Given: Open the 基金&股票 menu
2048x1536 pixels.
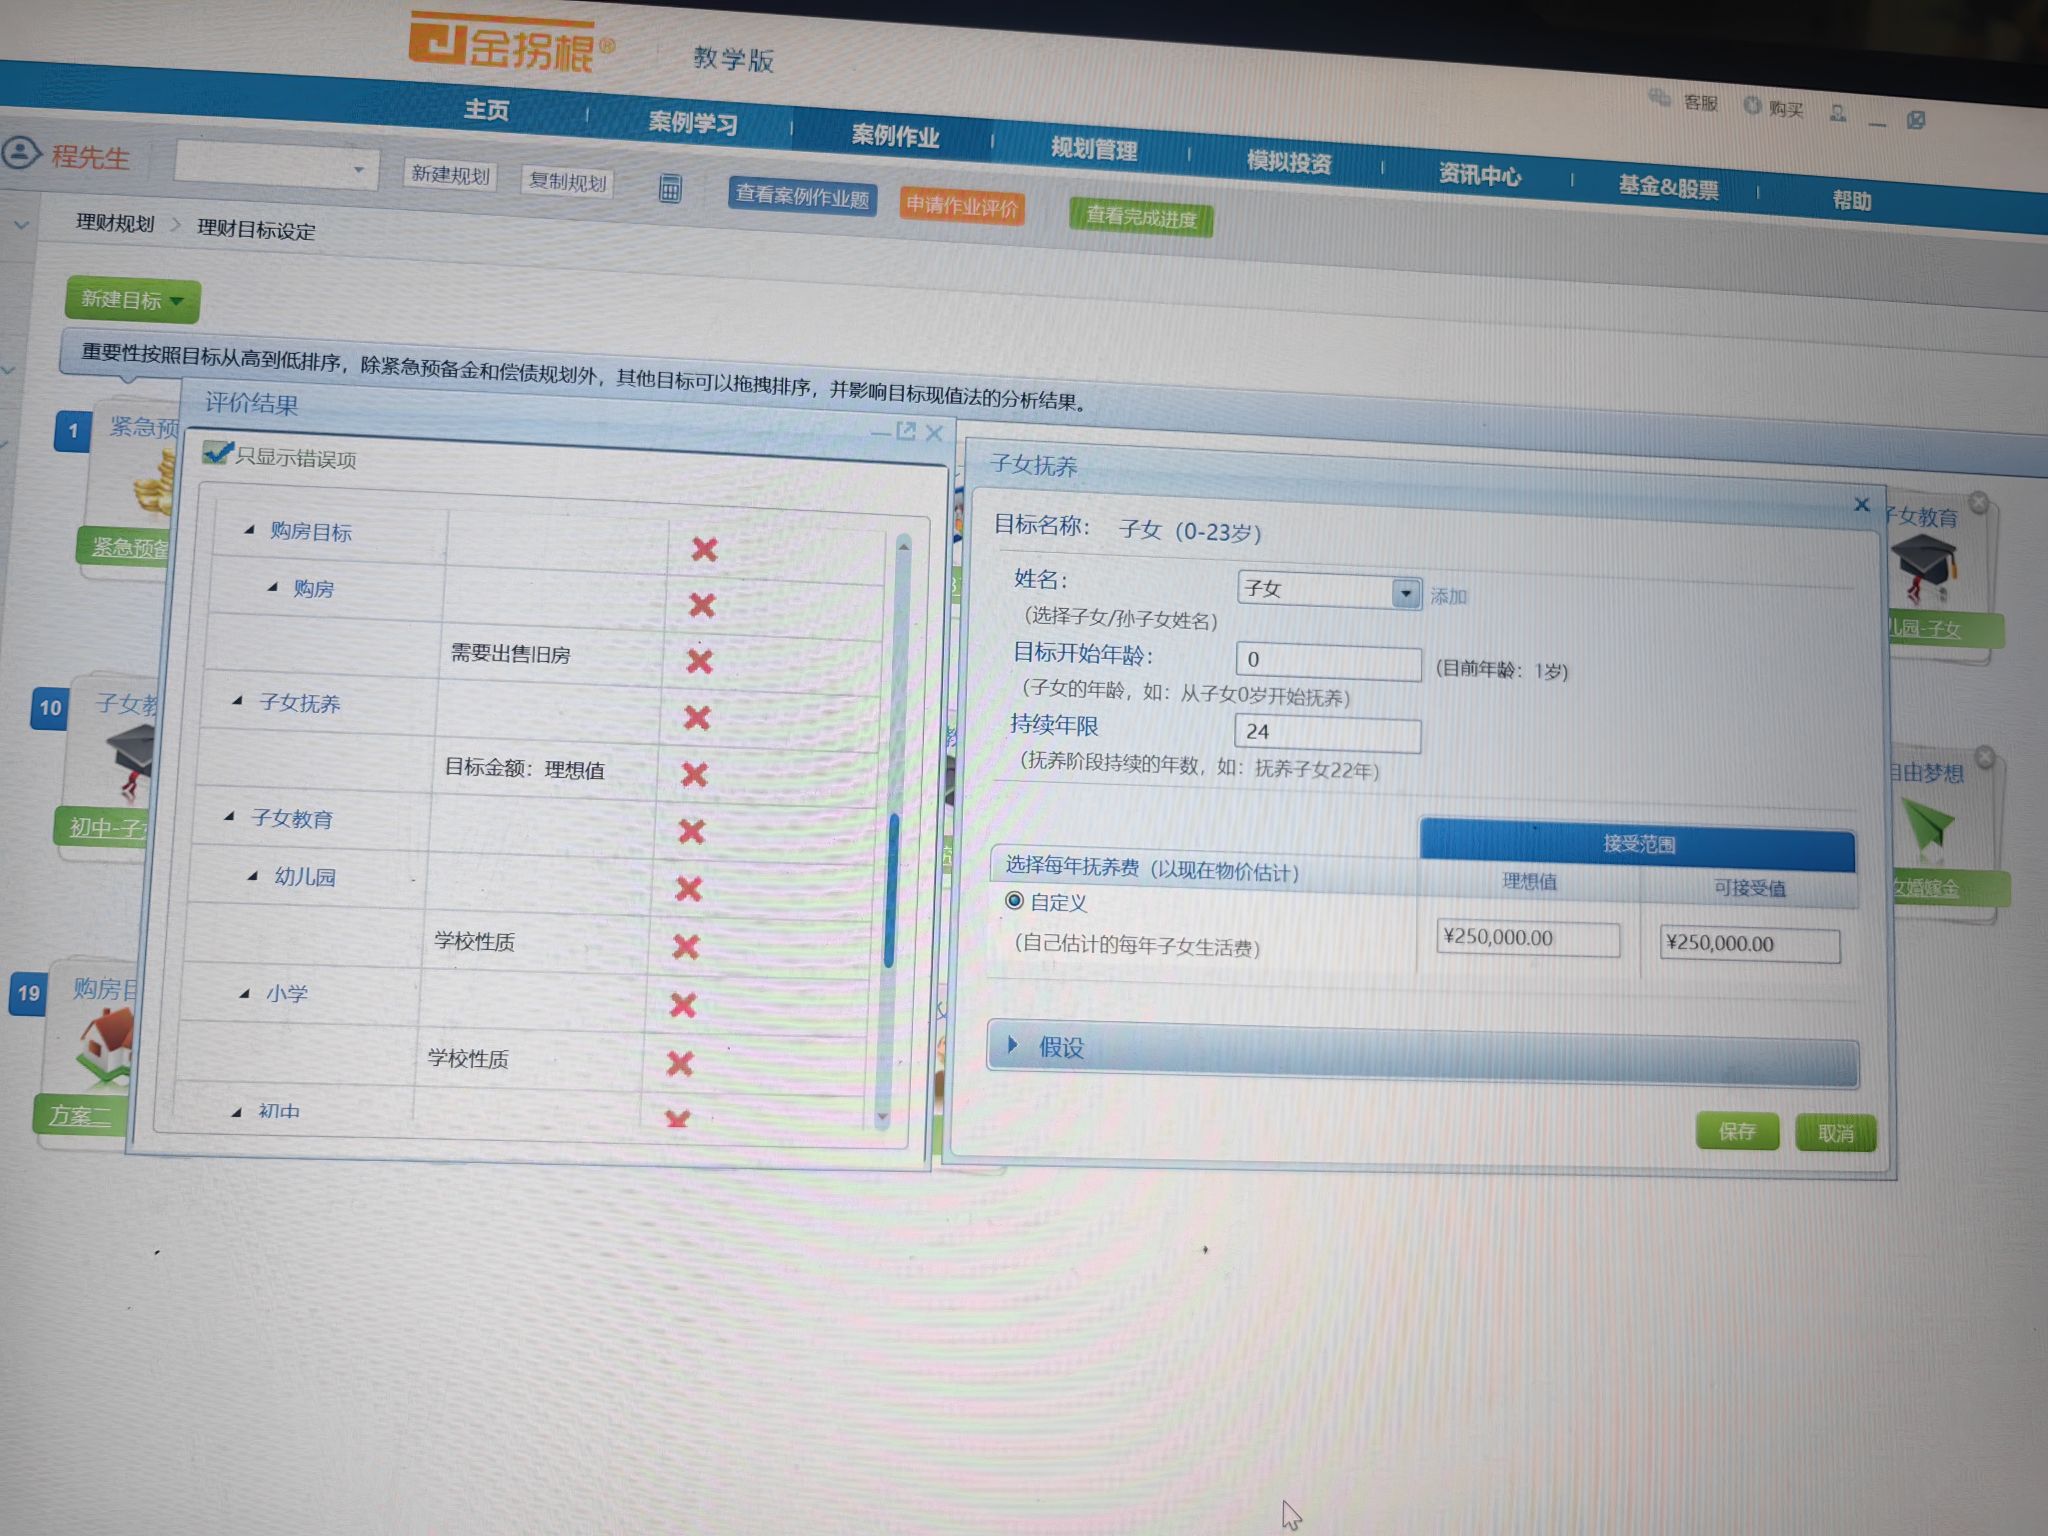Looking at the screenshot, I should coord(1668,187).
